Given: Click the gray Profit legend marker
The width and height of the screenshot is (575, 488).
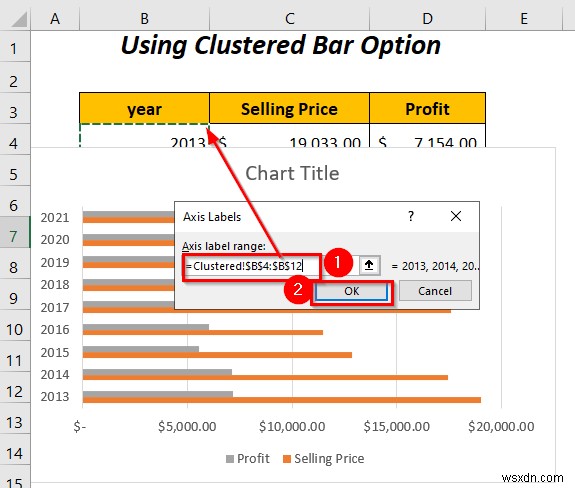Looking at the screenshot, I should tap(230, 459).
